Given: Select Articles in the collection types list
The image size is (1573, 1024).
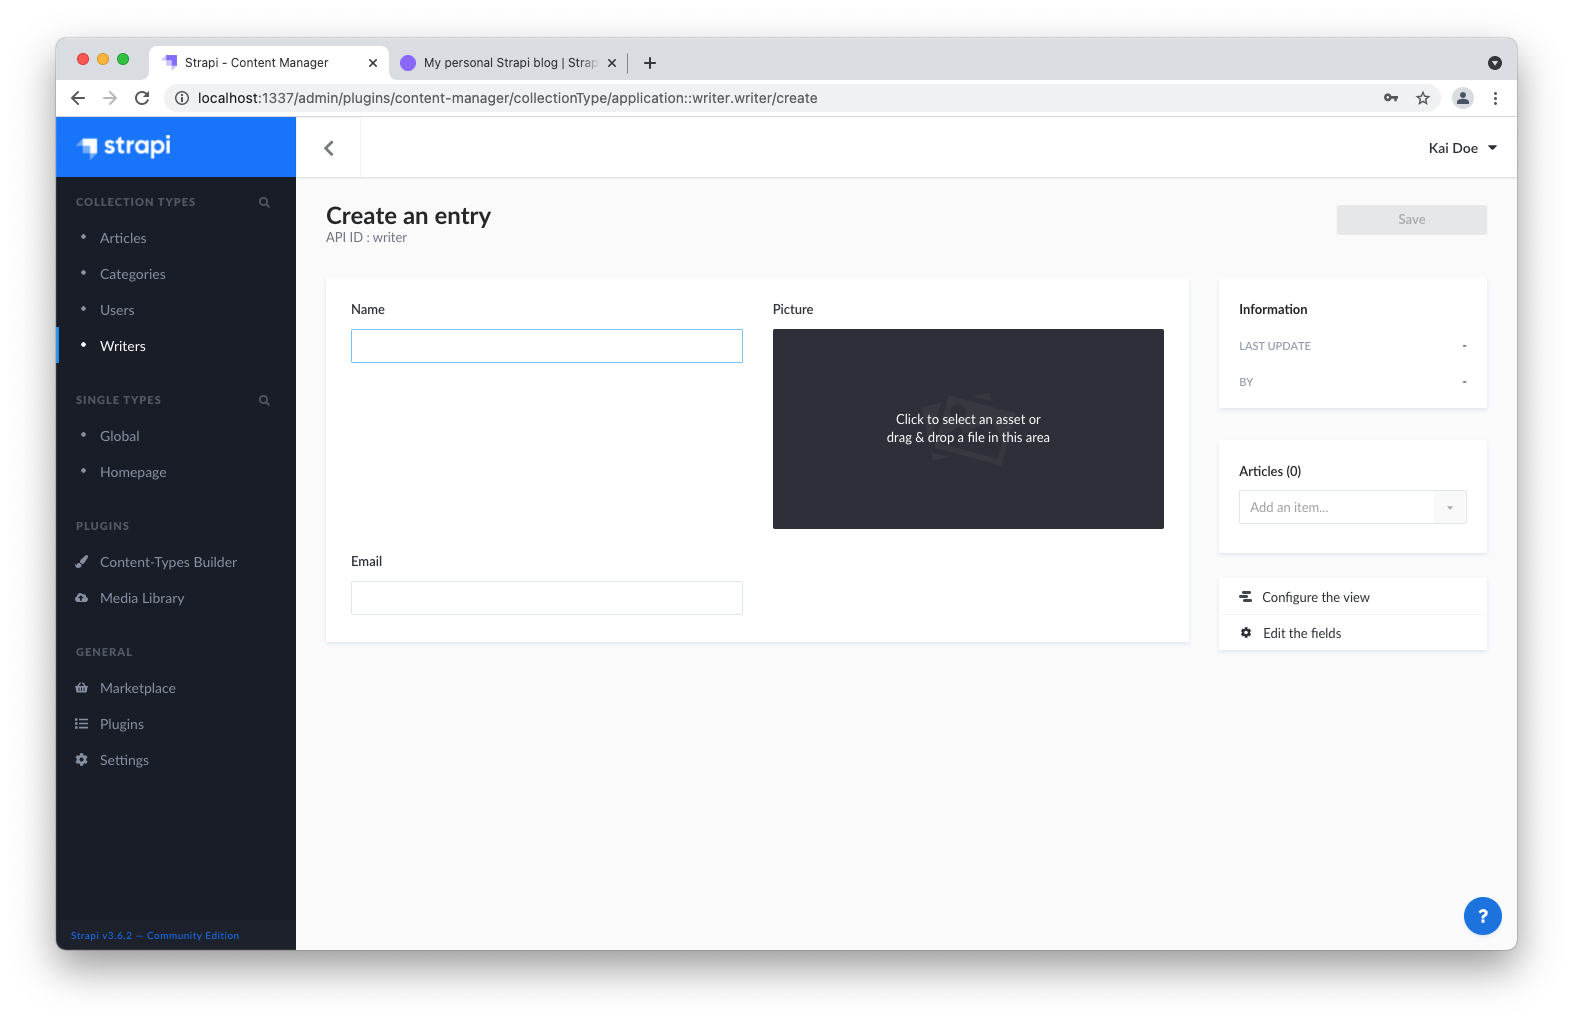Looking at the screenshot, I should tap(123, 238).
